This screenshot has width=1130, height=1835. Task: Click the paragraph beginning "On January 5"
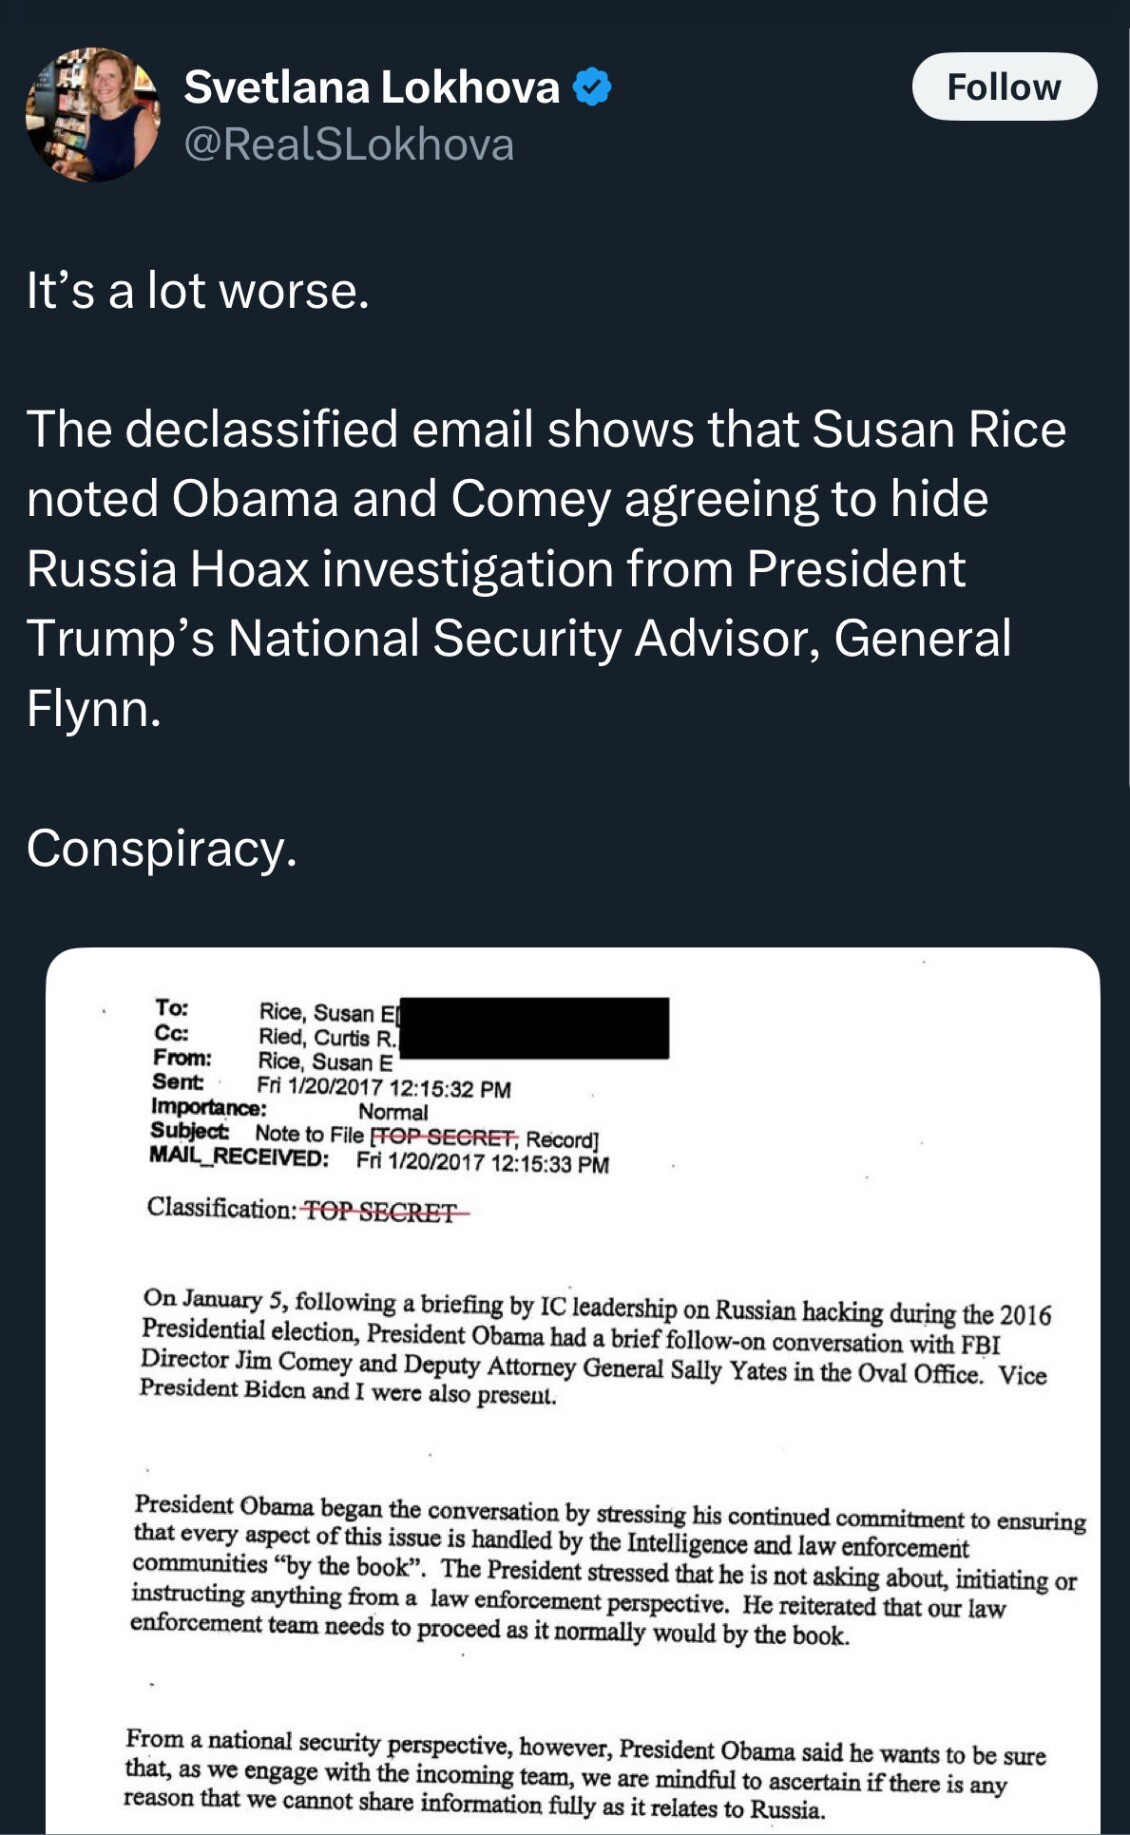click(x=594, y=1346)
